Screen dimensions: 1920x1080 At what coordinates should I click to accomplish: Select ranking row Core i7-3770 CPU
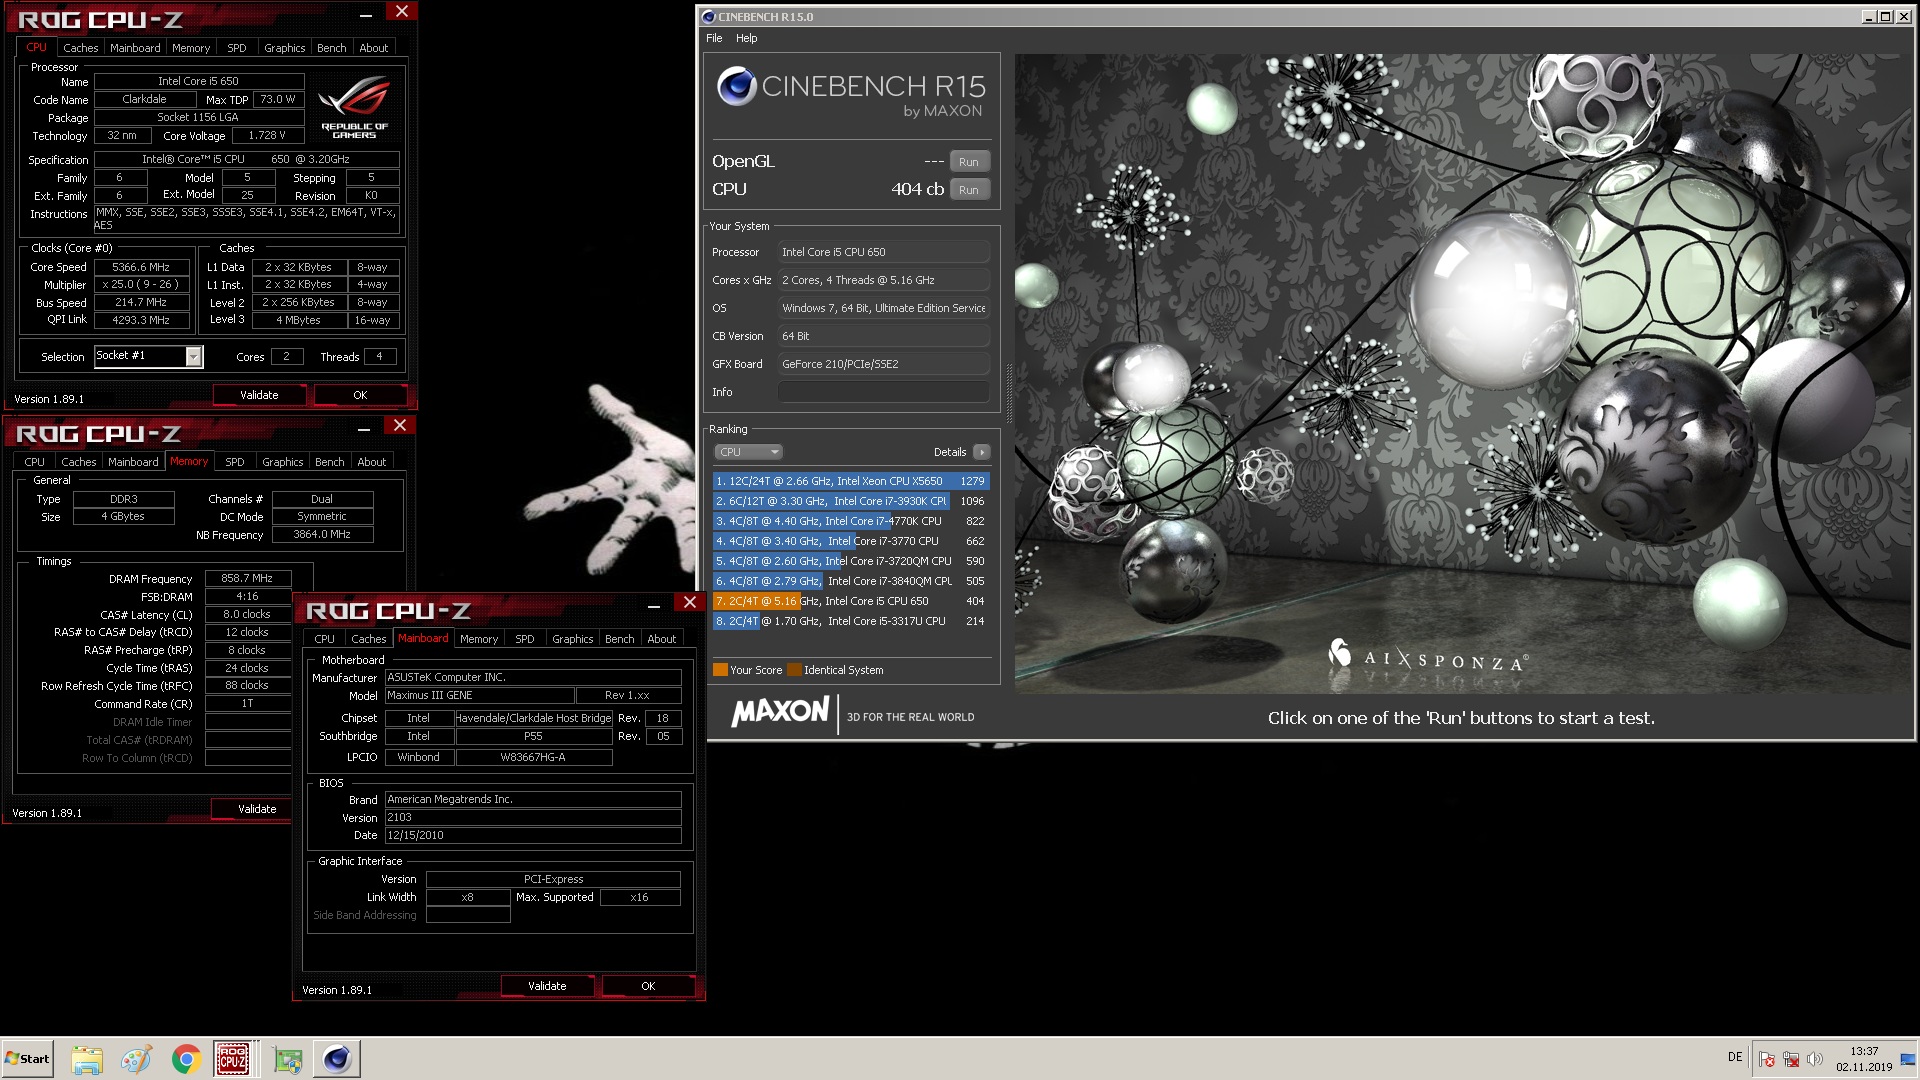(x=850, y=541)
